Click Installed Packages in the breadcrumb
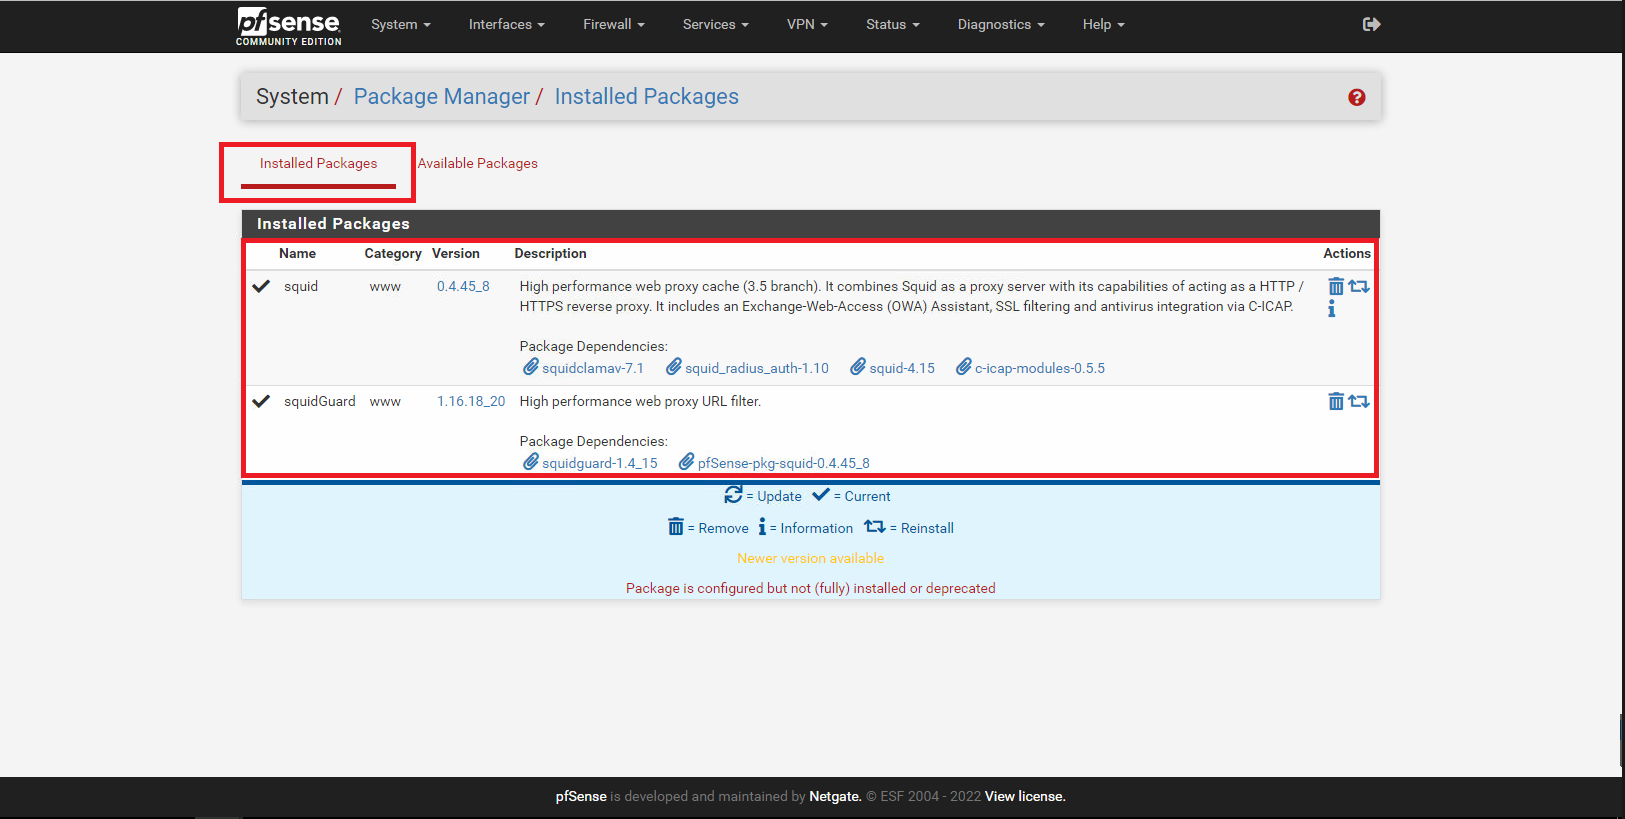The image size is (1625, 819). [x=647, y=97]
